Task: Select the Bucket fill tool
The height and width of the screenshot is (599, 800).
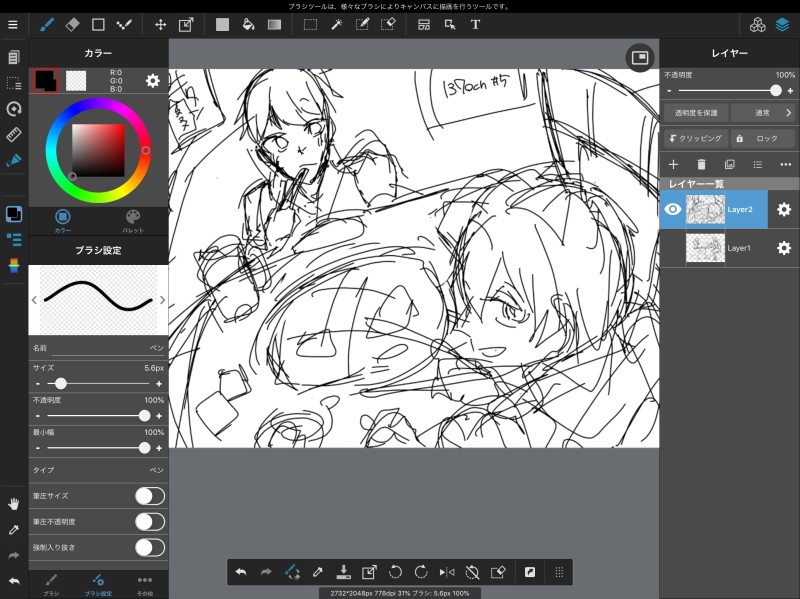Action: (x=248, y=24)
